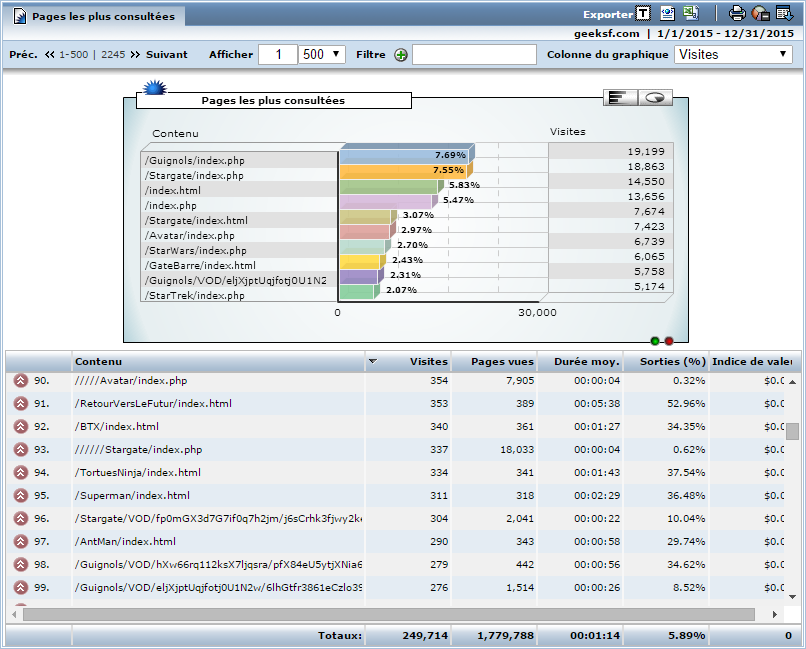Open Colonne du graphique Visites dropdown
The width and height of the screenshot is (806, 649).
pyautogui.click(x=734, y=54)
